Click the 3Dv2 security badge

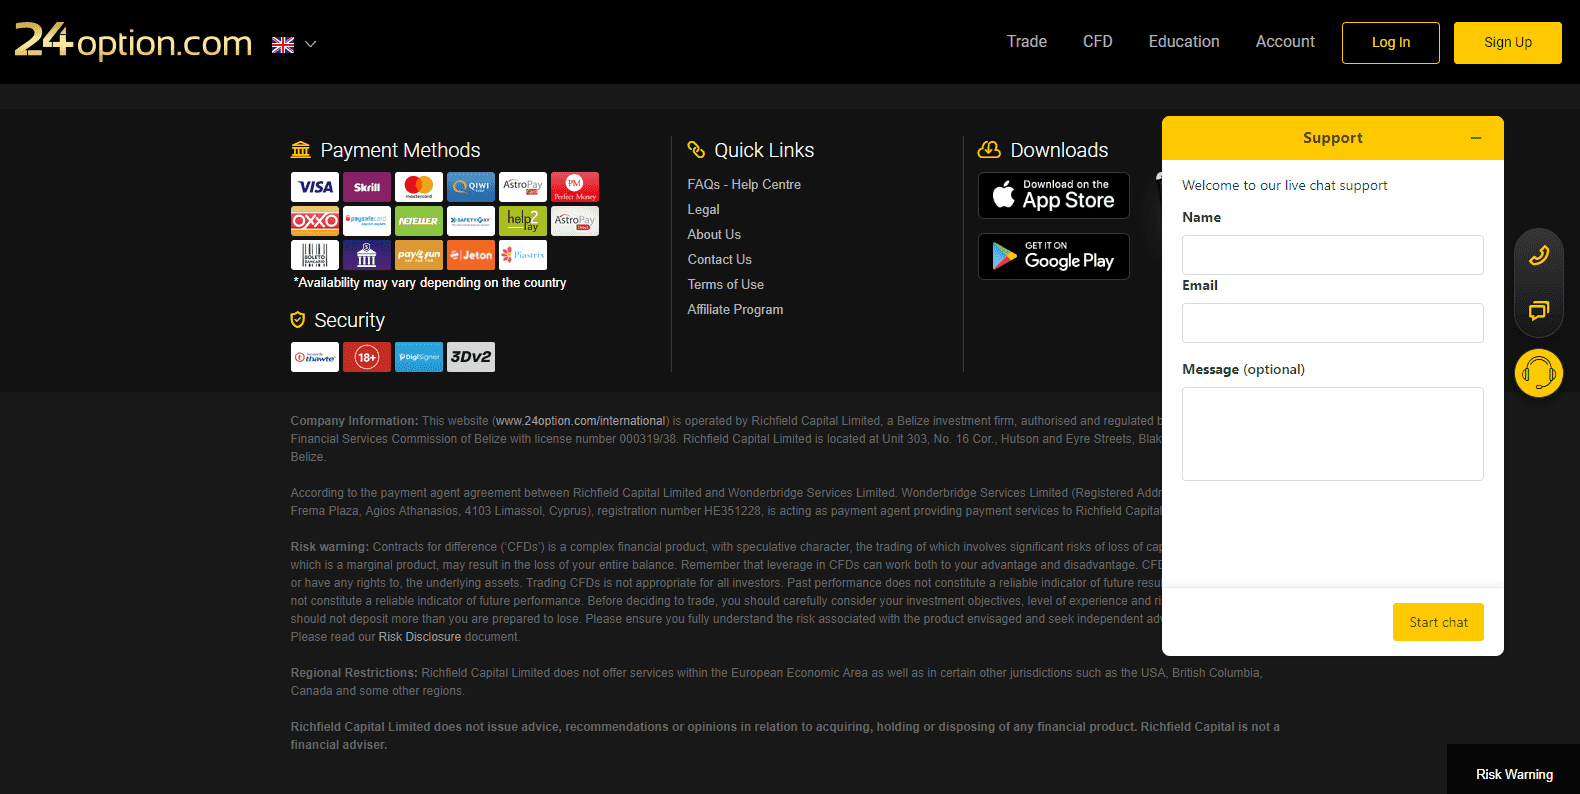(471, 357)
